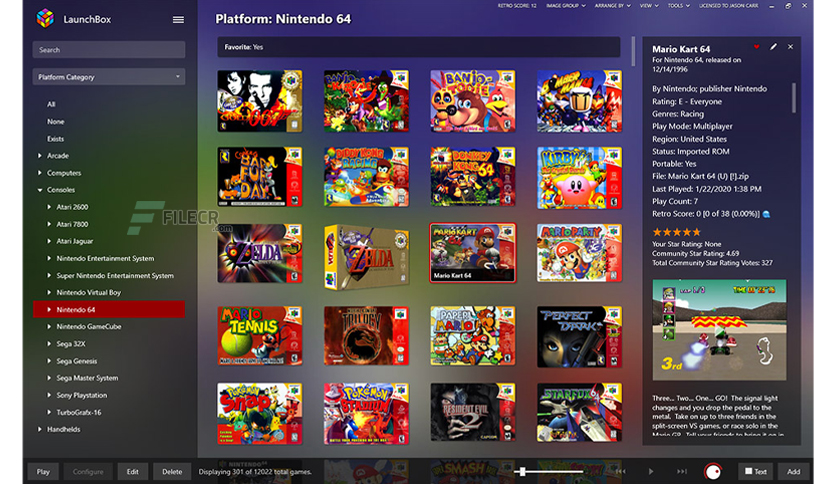Select TurboGrafx-16 platform
Screen dimensions: 836x484
click(x=79, y=412)
